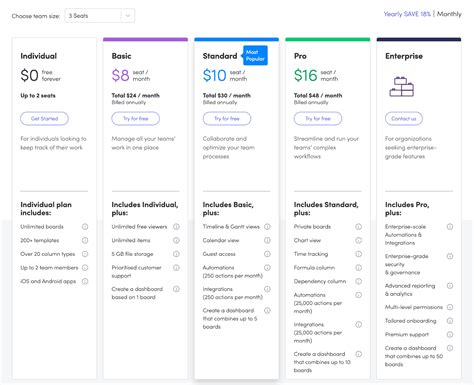This screenshot has width=474, height=385.
Task: Switch billing to Monthly
Action: [449, 14]
